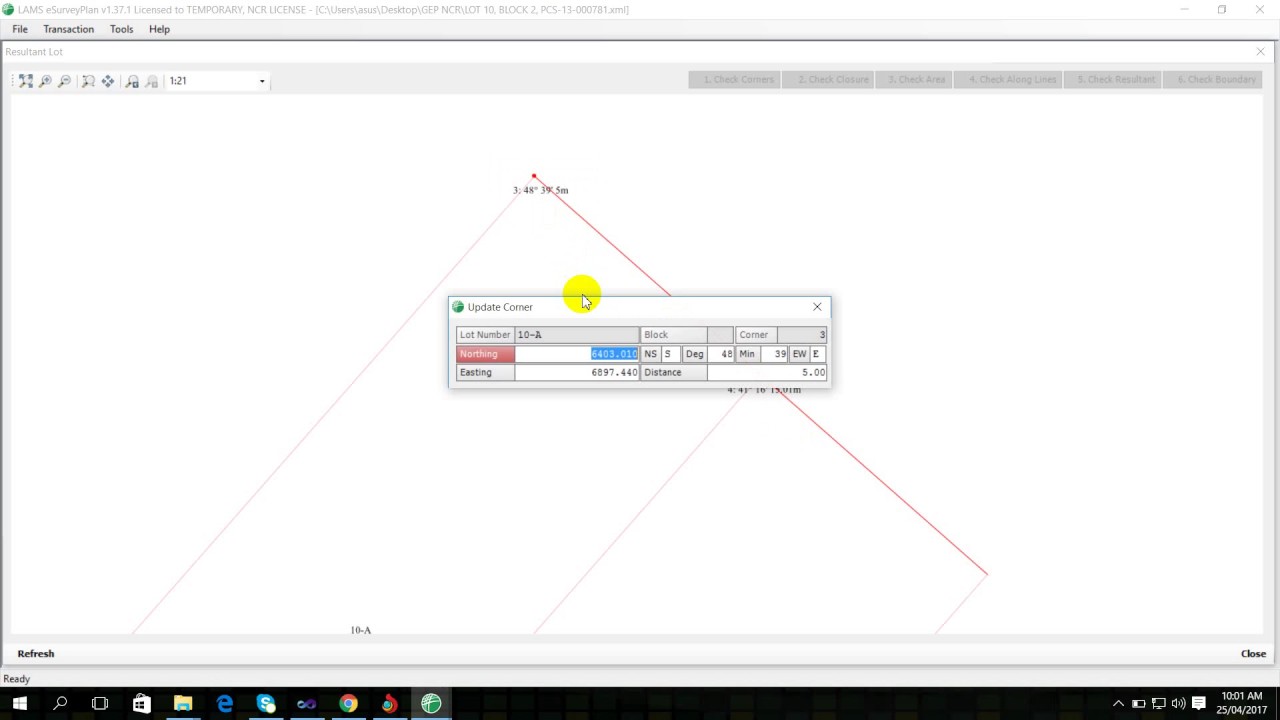The width and height of the screenshot is (1280, 720).
Task: Select the pan tool icon
Action: [108, 81]
